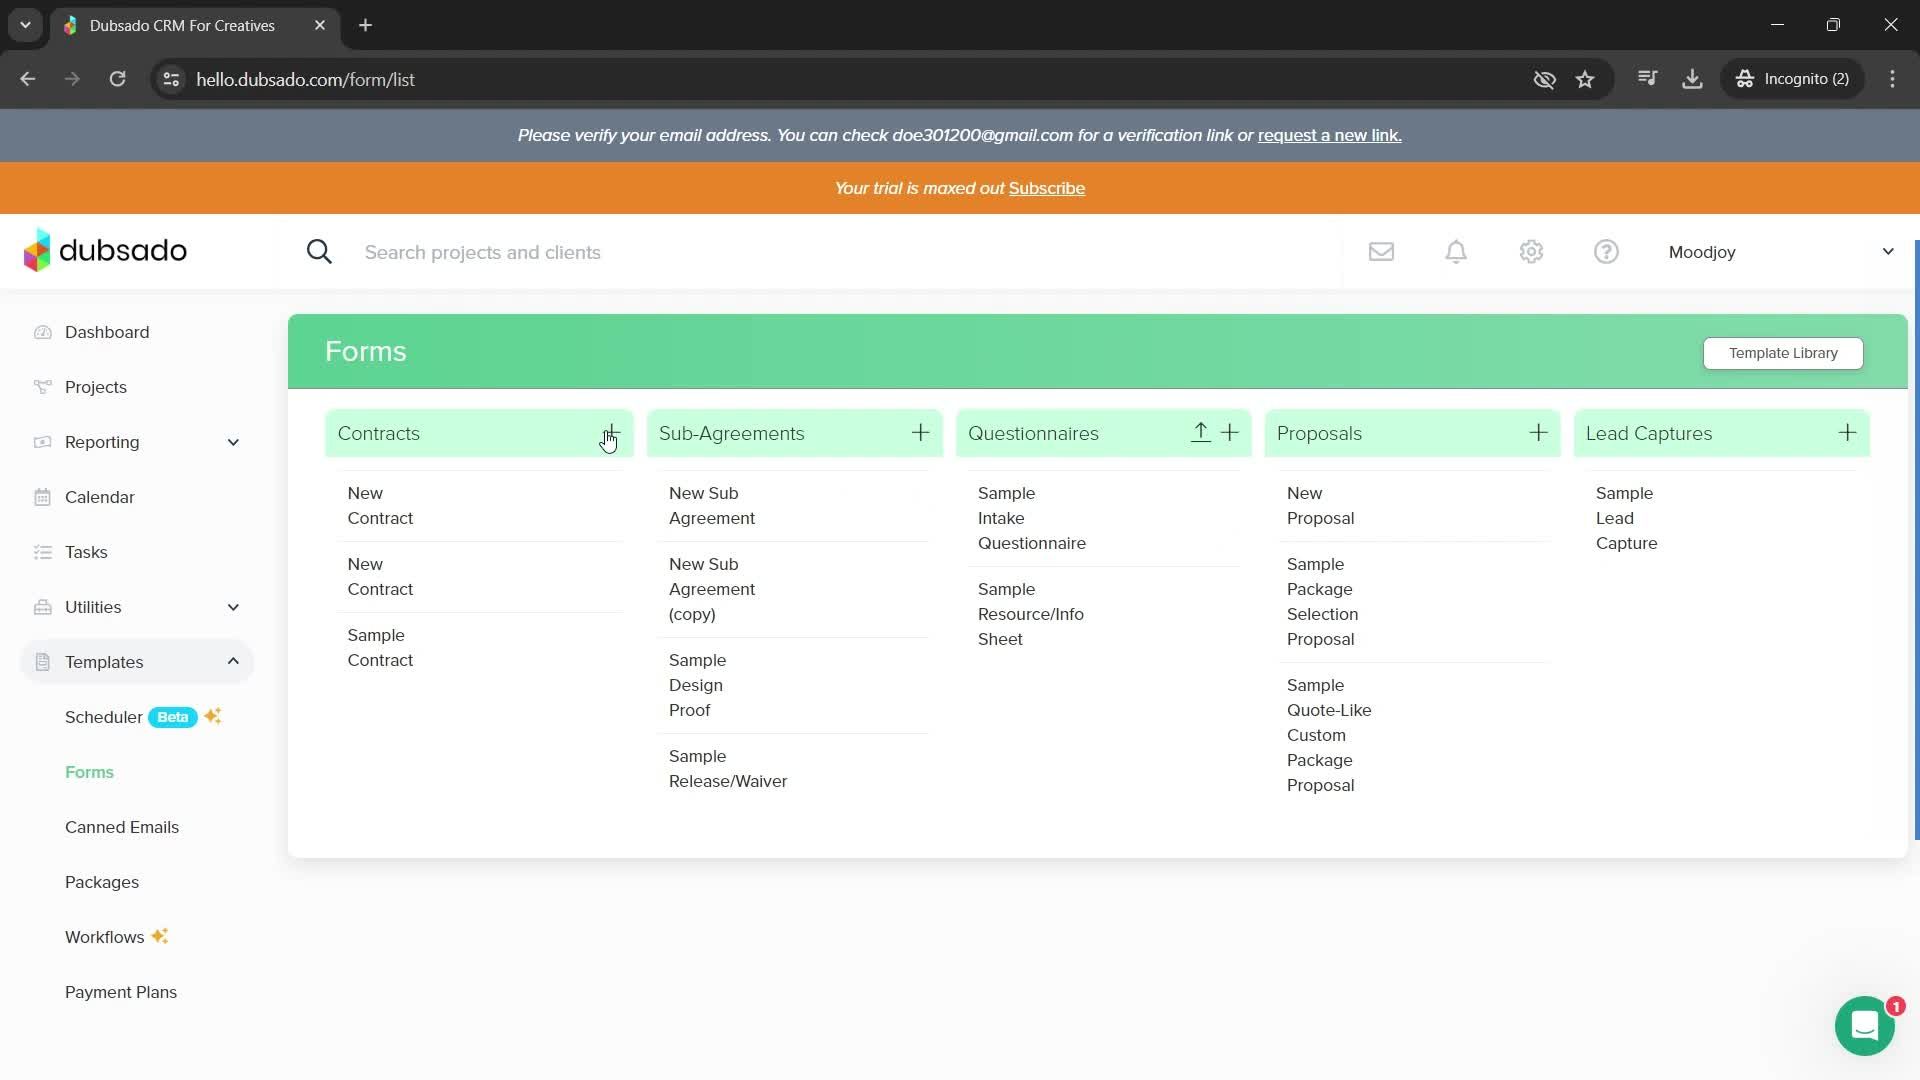1920x1080 pixels.
Task: Select Forms in sidebar
Action: (x=89, y=772)
